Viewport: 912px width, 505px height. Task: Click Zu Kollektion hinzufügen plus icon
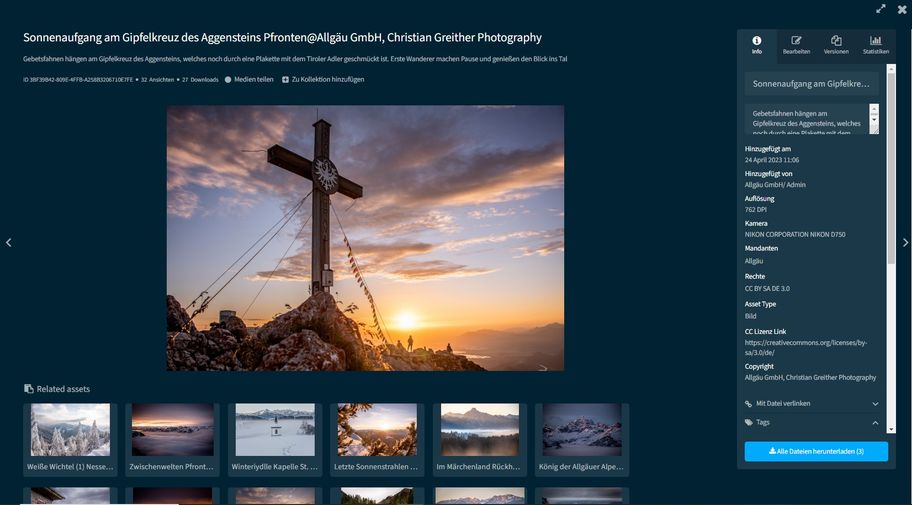coord(286,79)
